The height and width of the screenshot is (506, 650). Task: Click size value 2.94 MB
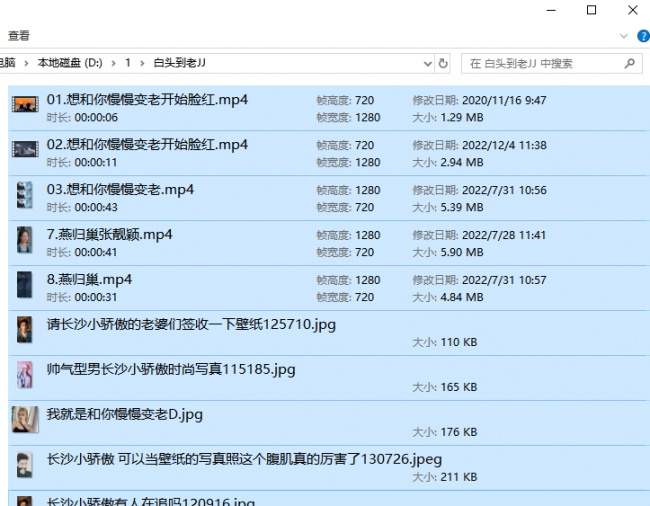click(462, 162)
